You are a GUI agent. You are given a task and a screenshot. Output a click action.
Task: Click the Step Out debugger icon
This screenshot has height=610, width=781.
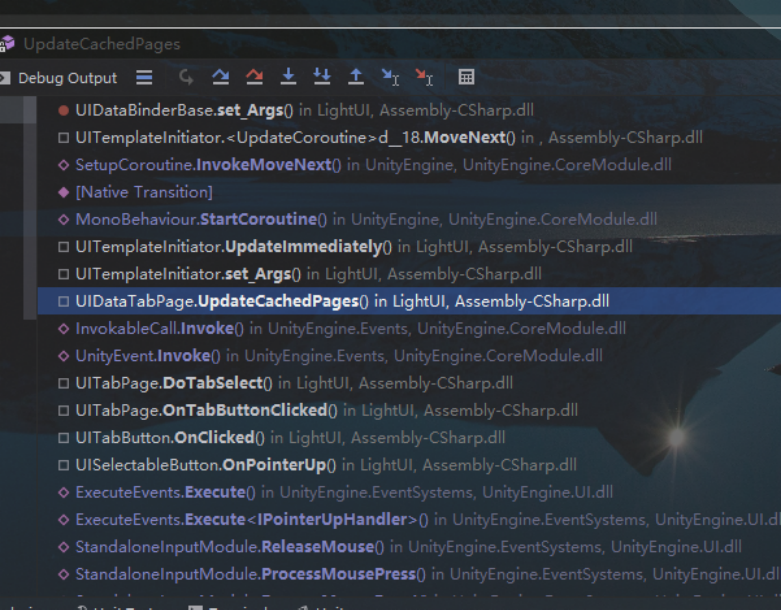[356, 77]
